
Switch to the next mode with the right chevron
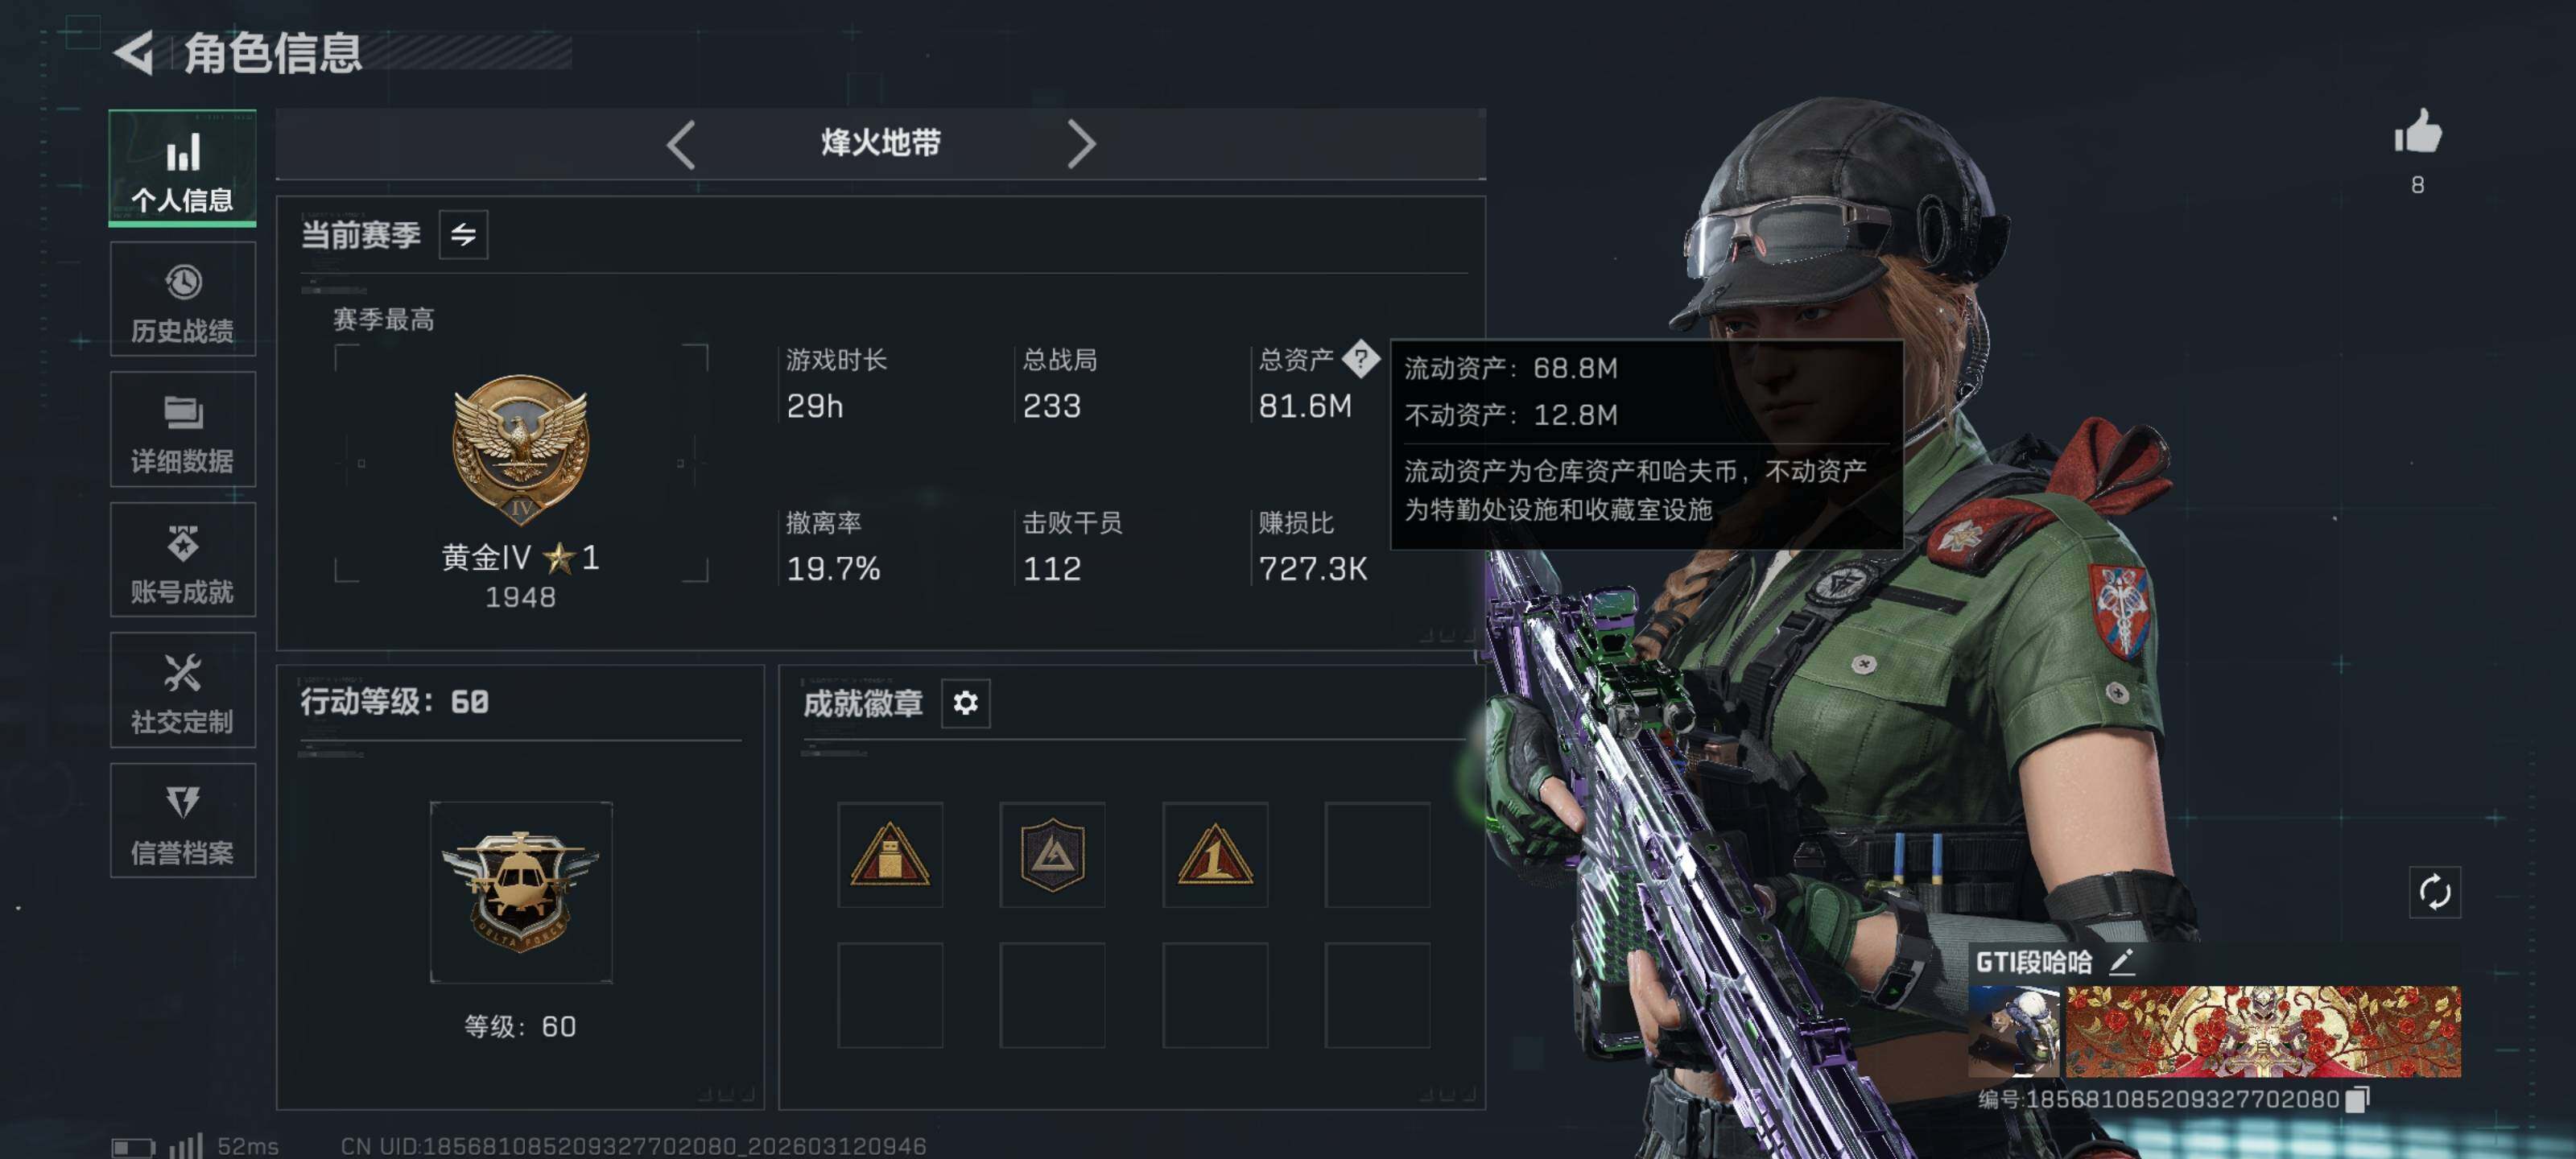[x=1081, y=144]
